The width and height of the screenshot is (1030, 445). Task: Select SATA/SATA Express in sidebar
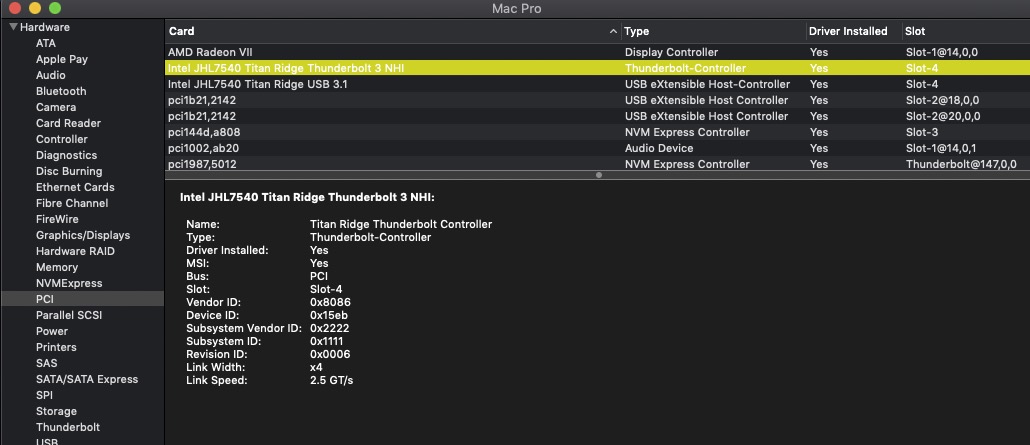(87, 379)
